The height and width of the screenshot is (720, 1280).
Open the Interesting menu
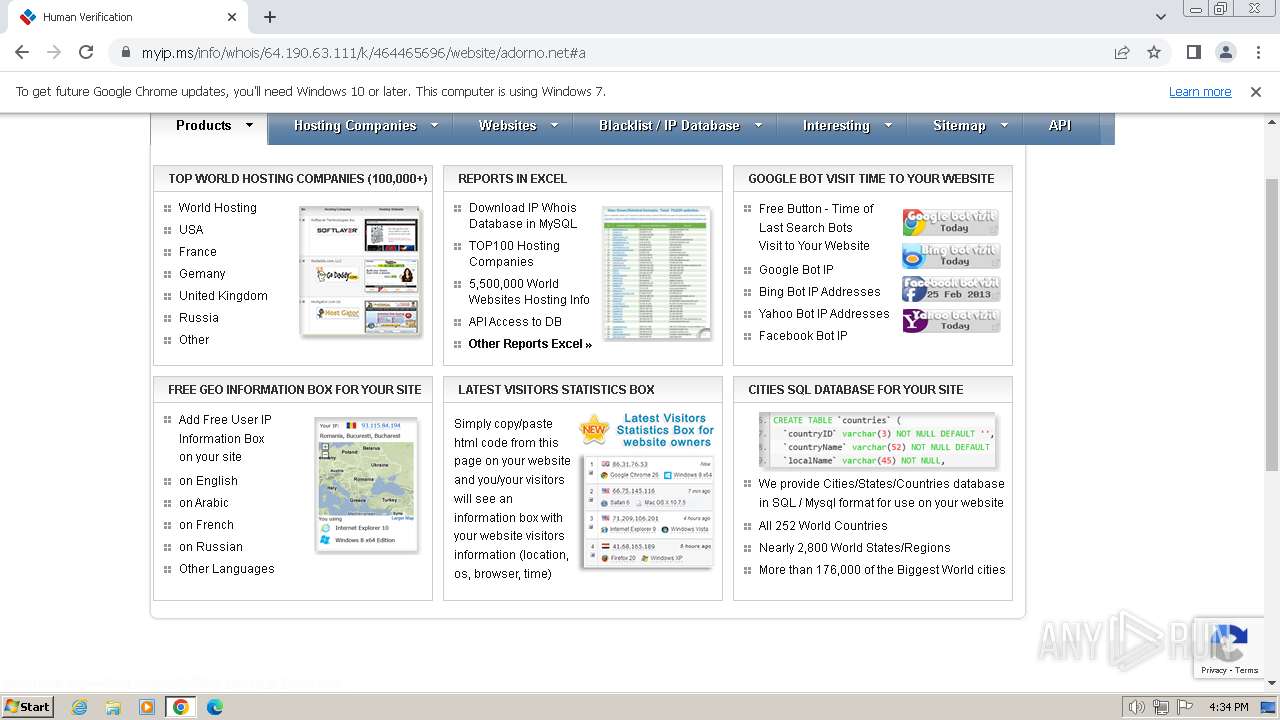[x=836, y=126]
